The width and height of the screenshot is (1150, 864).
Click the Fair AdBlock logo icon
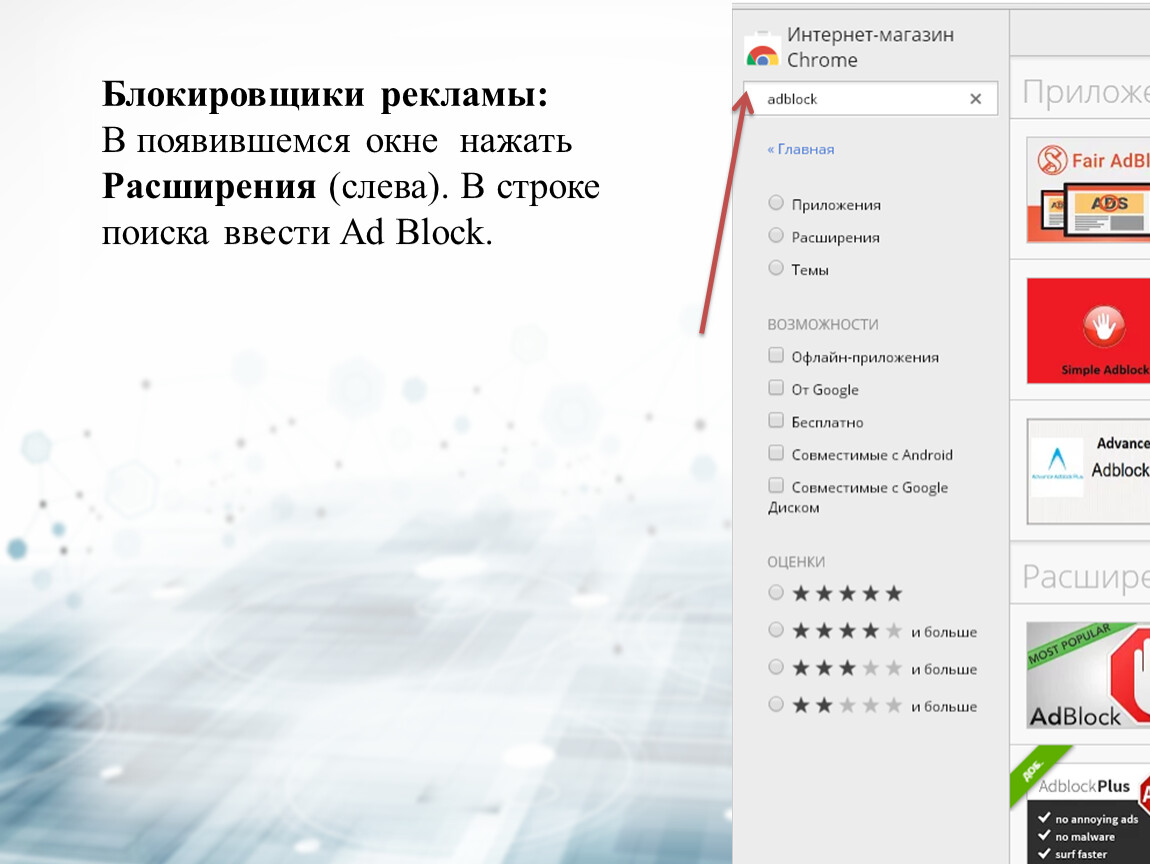[1052, 159]
